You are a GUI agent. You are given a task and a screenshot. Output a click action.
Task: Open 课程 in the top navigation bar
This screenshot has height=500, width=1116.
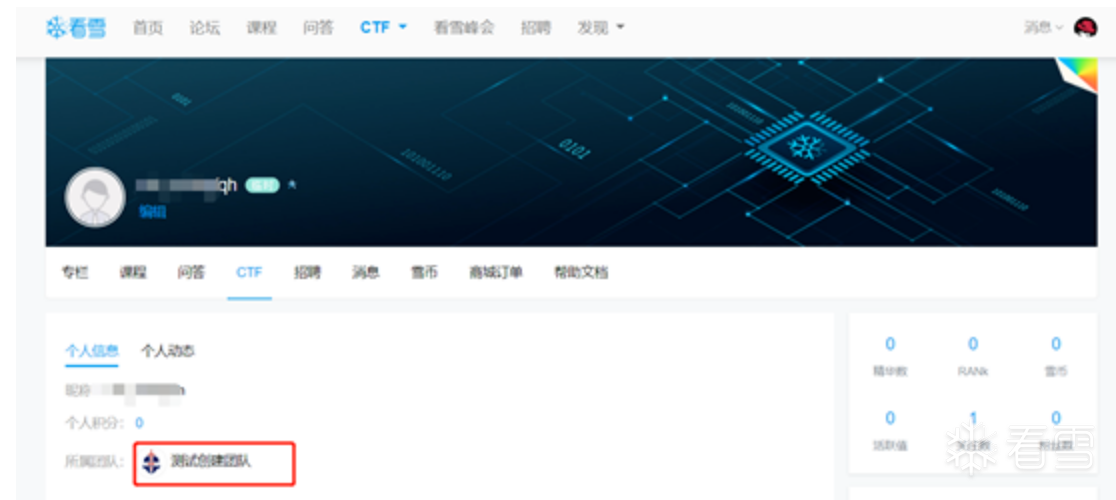pyautogui.click(x=261, y=28)
